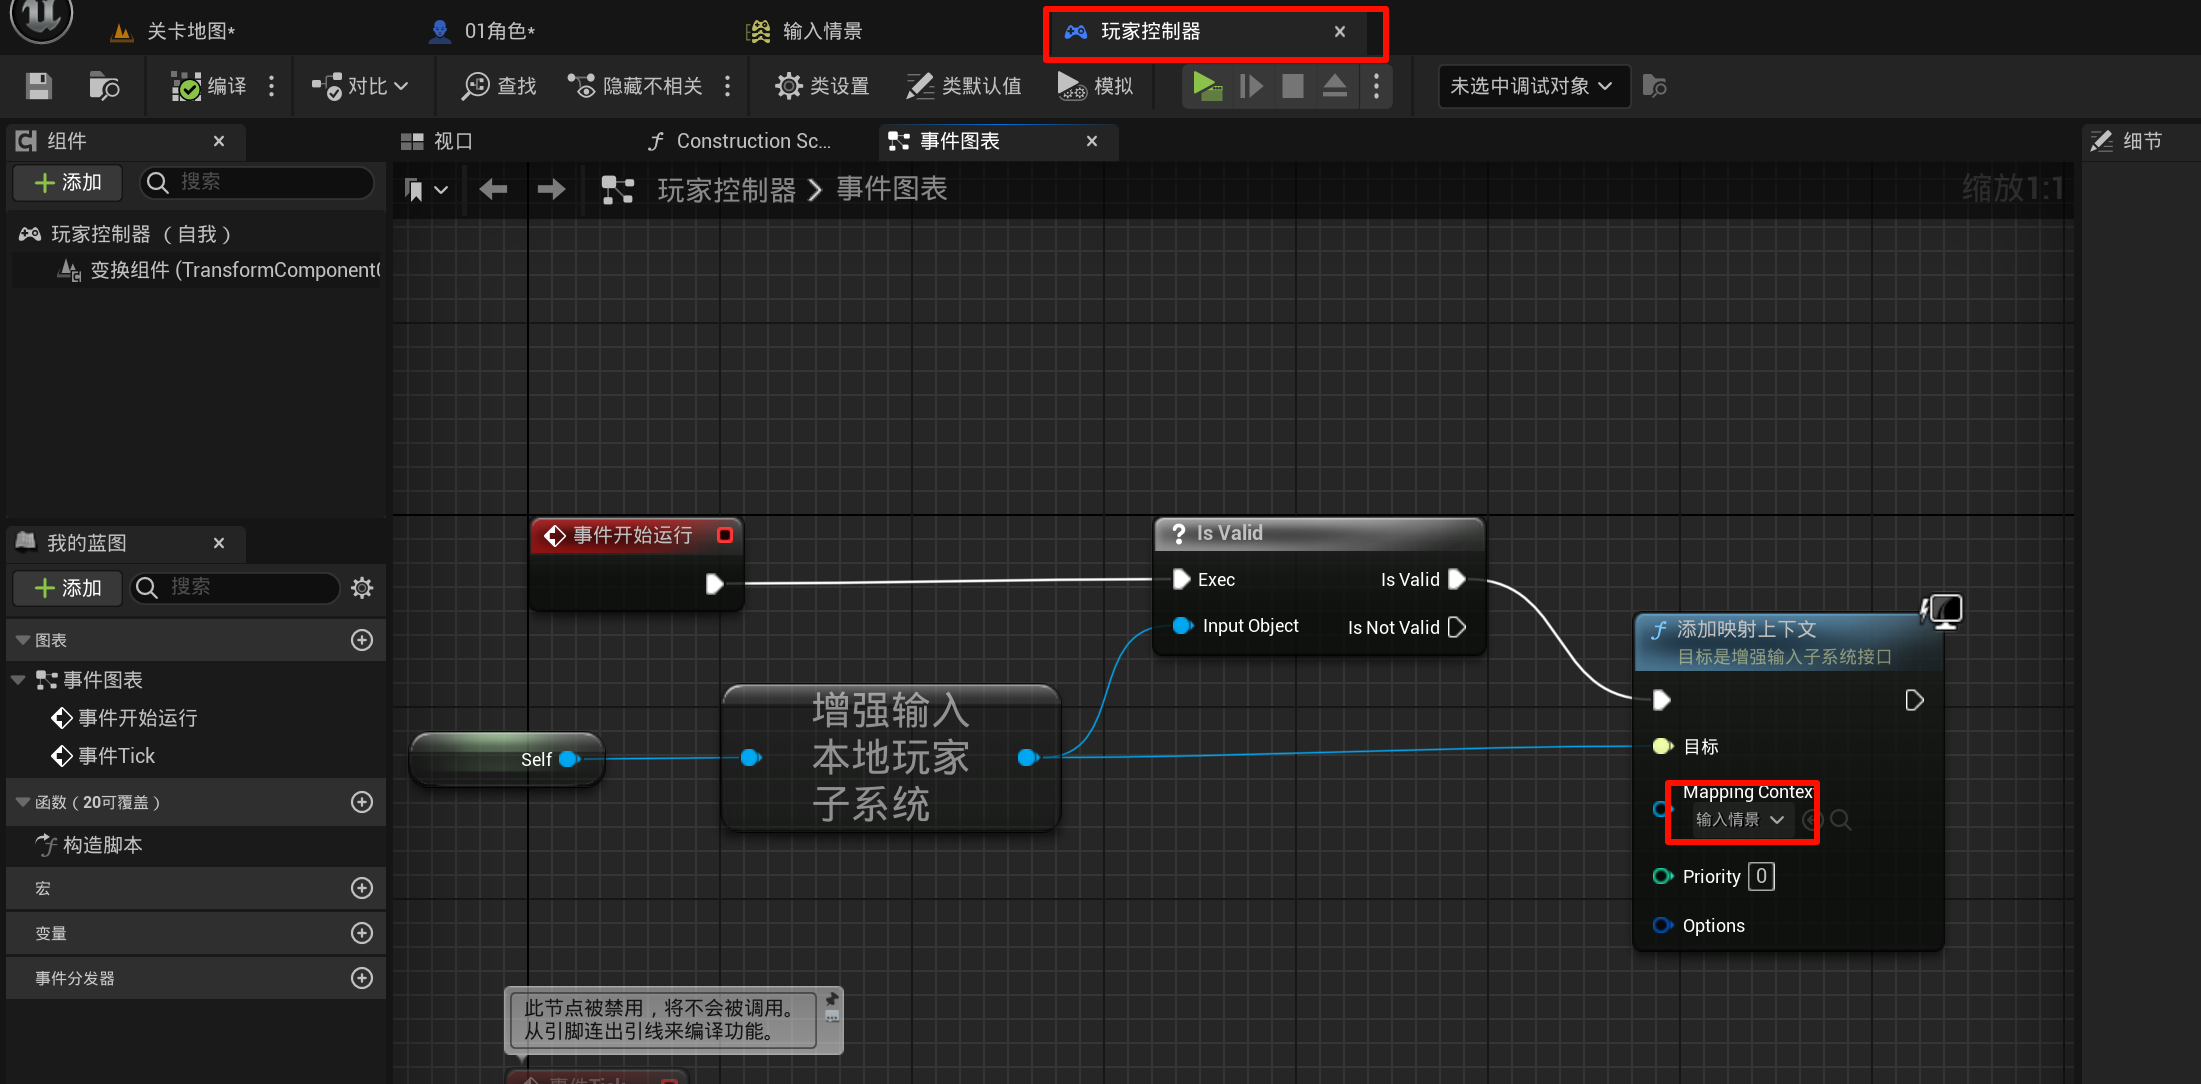Switch to the 01角色 tab
The image size is (2201, 1084).
pyautogui.click(x=498, y=31)
